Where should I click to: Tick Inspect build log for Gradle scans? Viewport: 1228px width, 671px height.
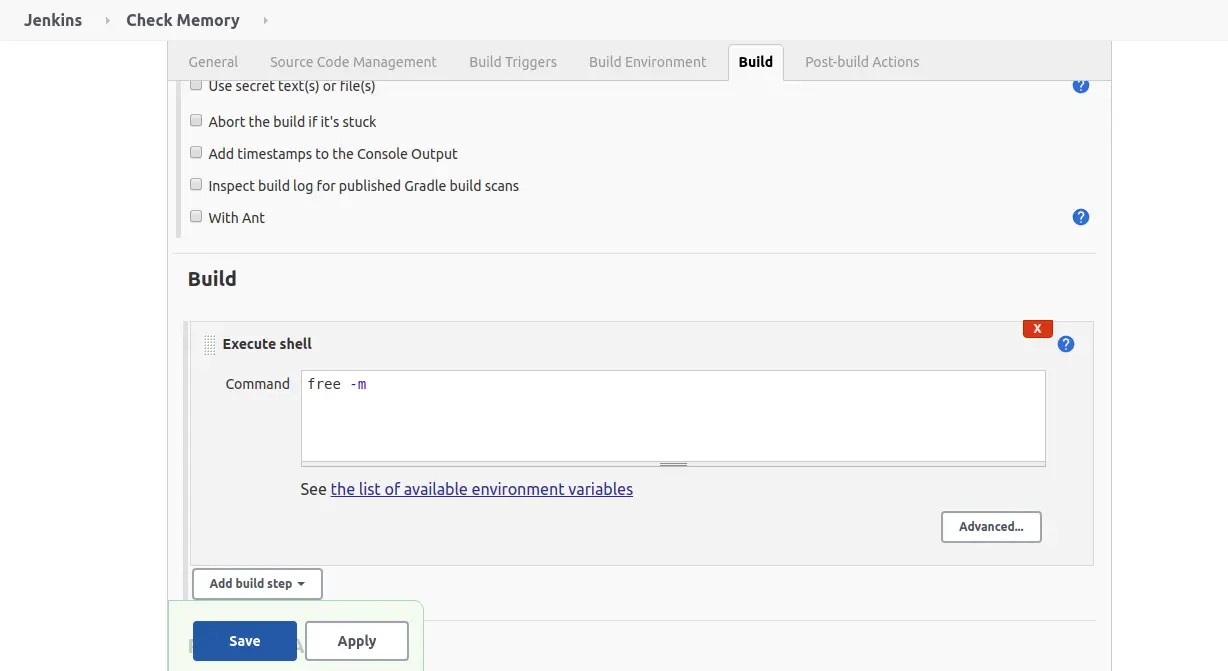(196, 185)
